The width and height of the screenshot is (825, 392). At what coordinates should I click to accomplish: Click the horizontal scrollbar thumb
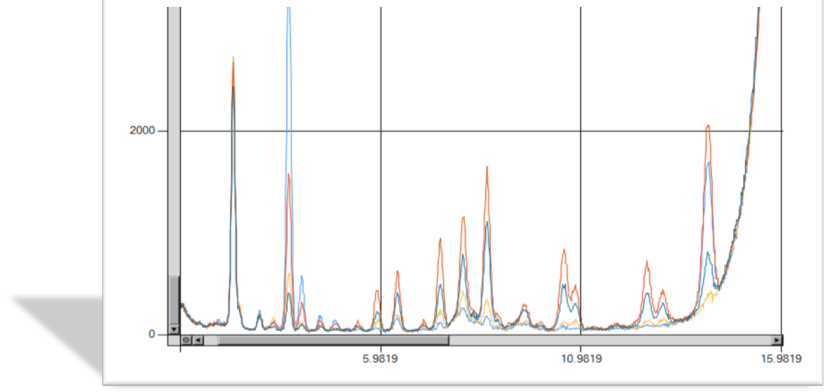tap(334, 340)
